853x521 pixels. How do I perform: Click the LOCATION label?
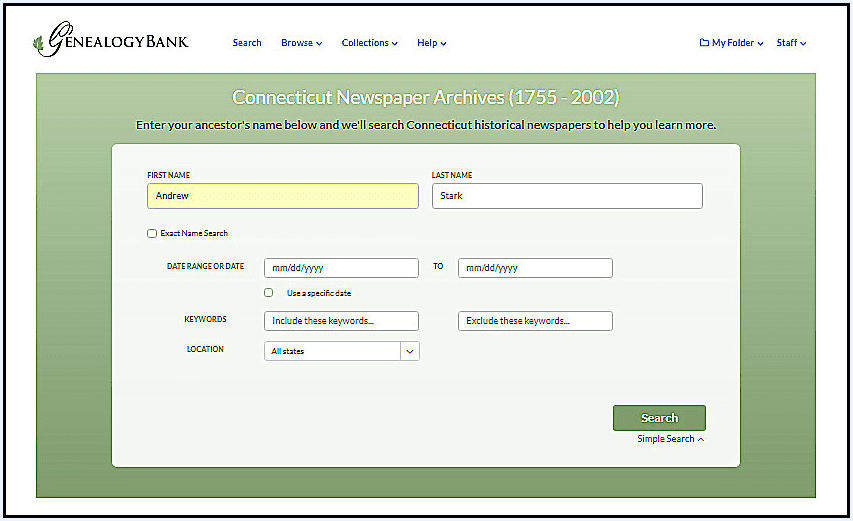(x=205, y=349)
